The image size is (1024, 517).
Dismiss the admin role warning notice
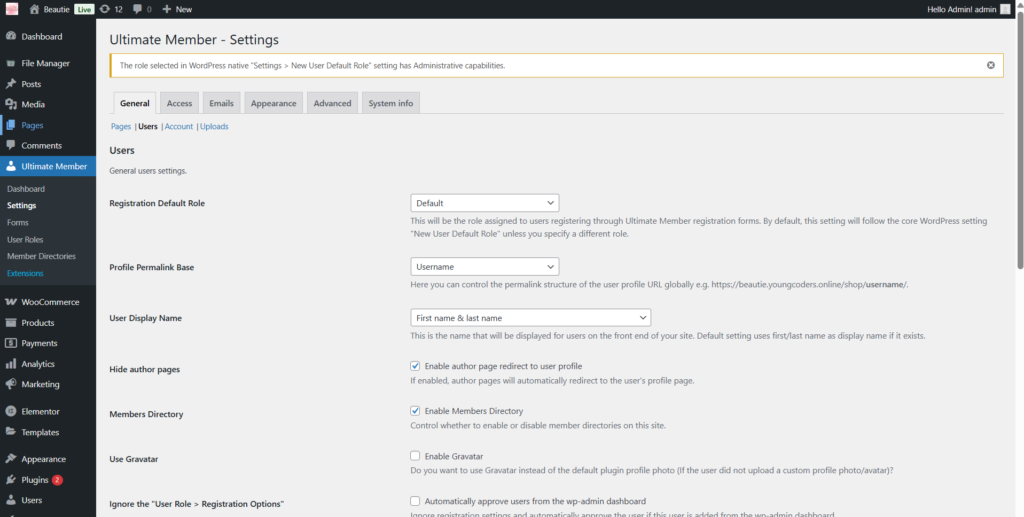click(990, 65)
